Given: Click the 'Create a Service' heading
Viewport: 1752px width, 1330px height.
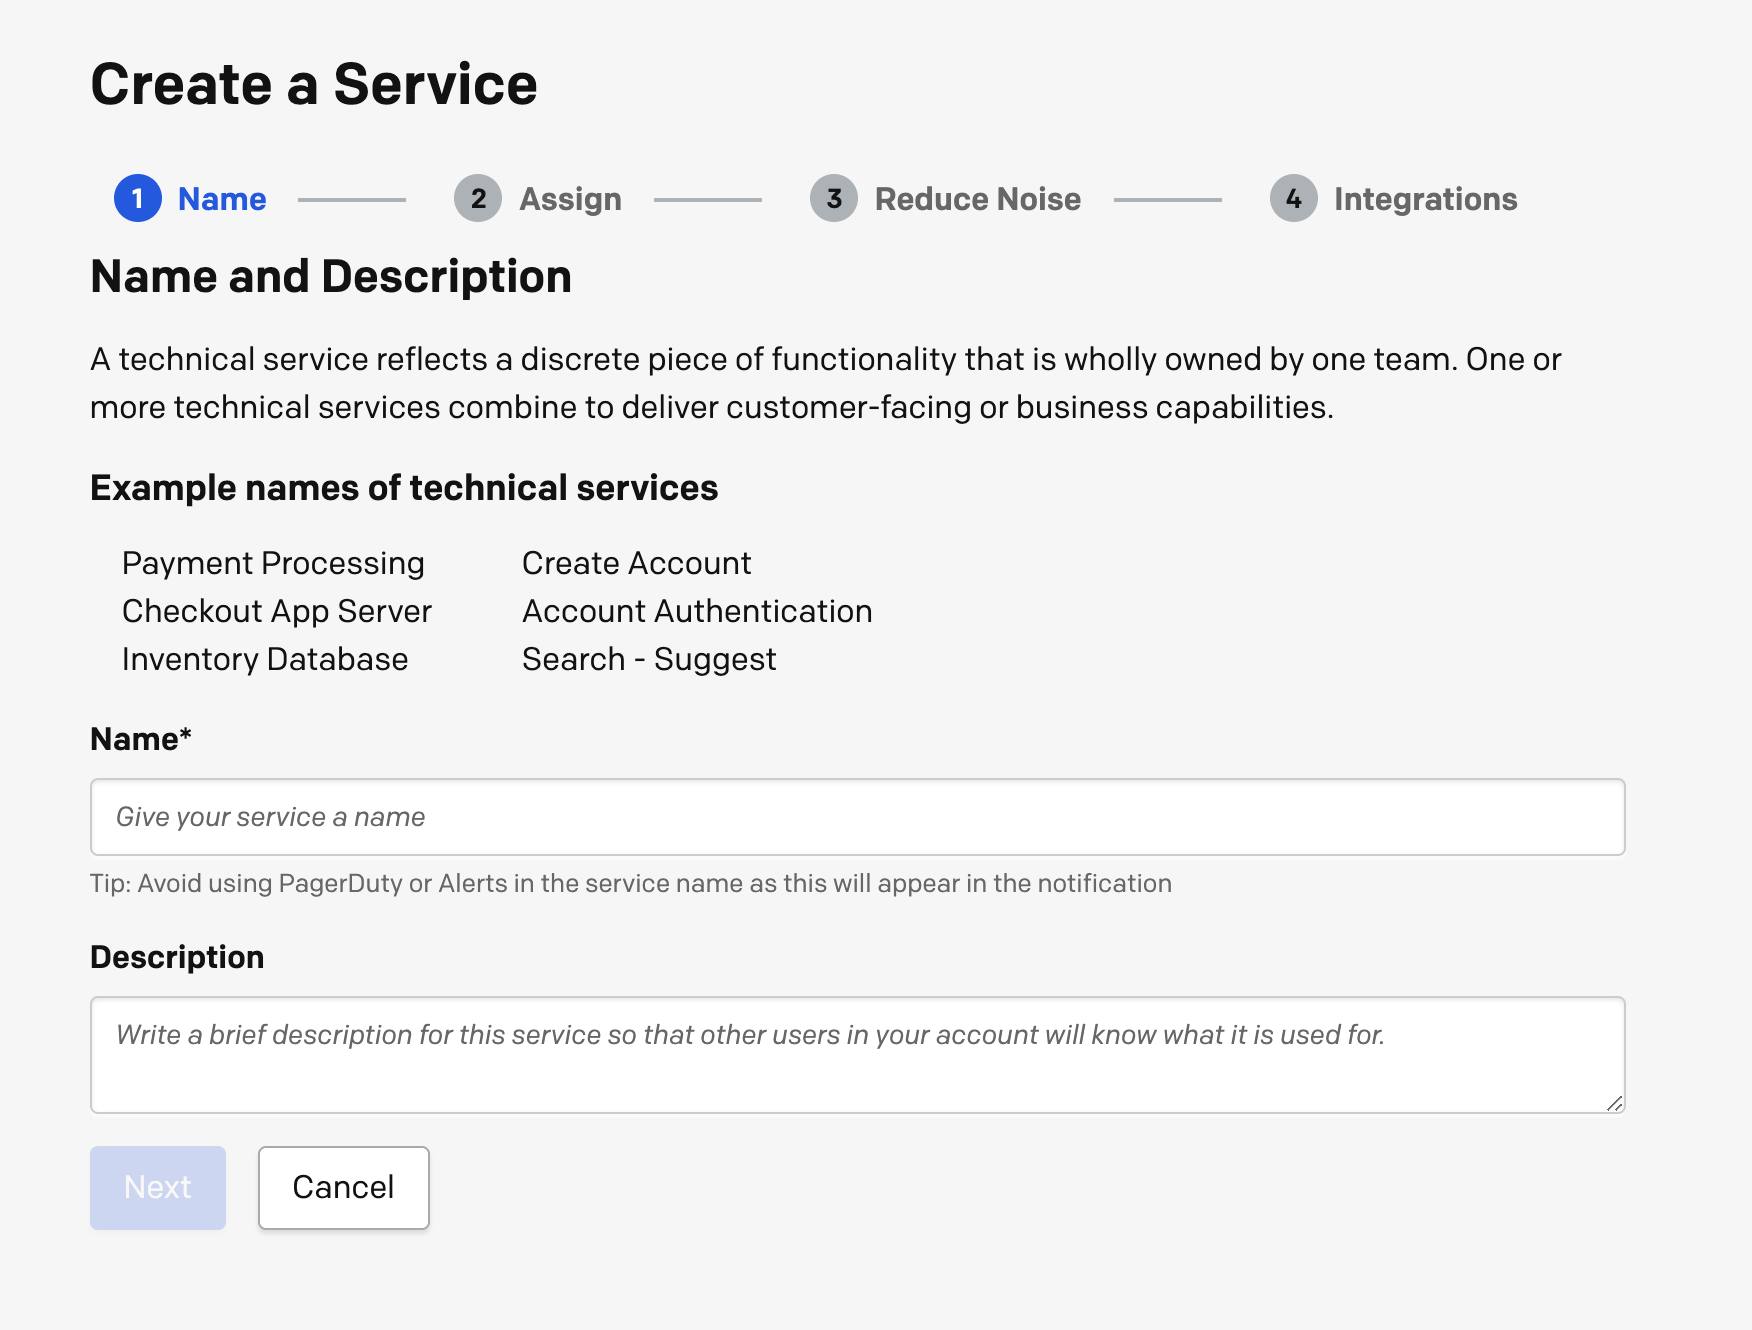Looking at the screenshot, I should click(x=314, y=84).
